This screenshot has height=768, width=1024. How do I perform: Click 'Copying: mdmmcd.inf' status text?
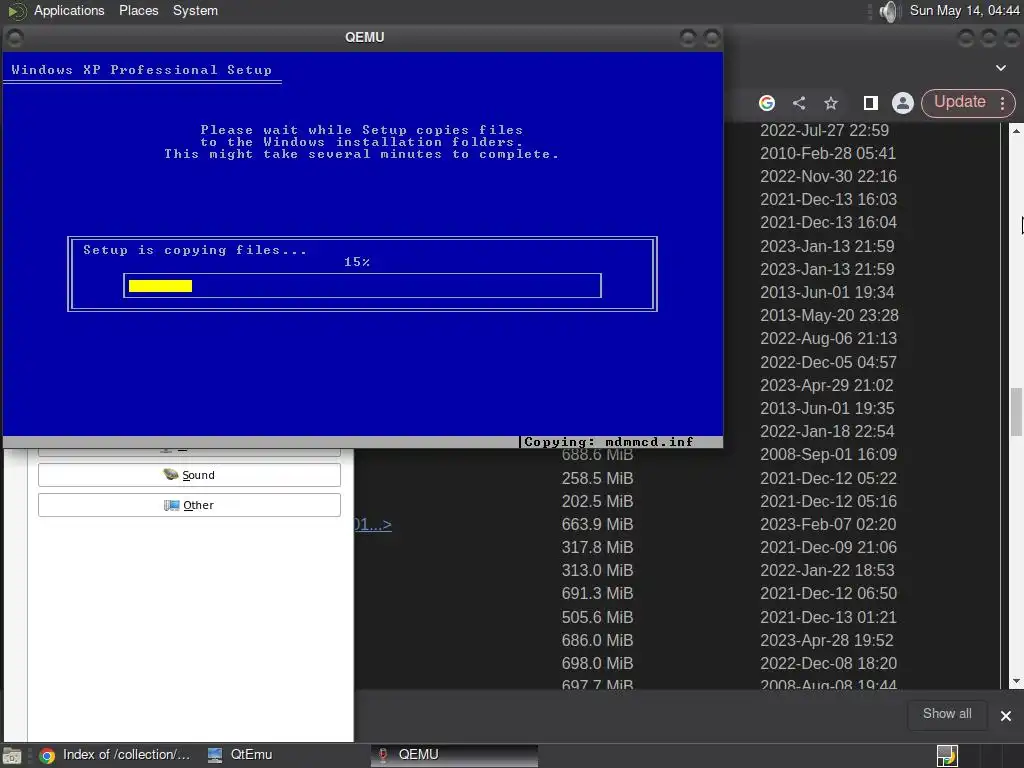608,442
